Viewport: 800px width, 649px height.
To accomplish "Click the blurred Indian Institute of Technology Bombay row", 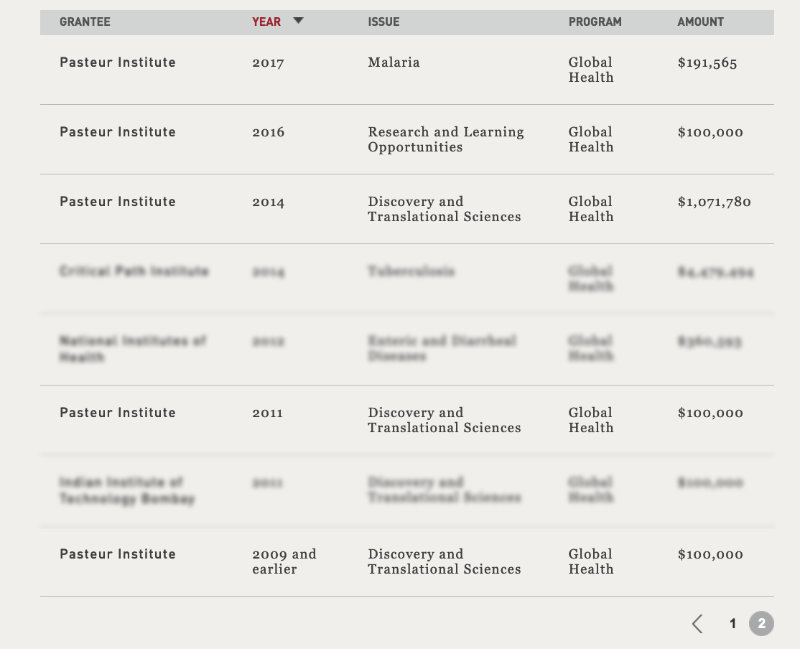I will pyautogui.click(x=407, y=490).
